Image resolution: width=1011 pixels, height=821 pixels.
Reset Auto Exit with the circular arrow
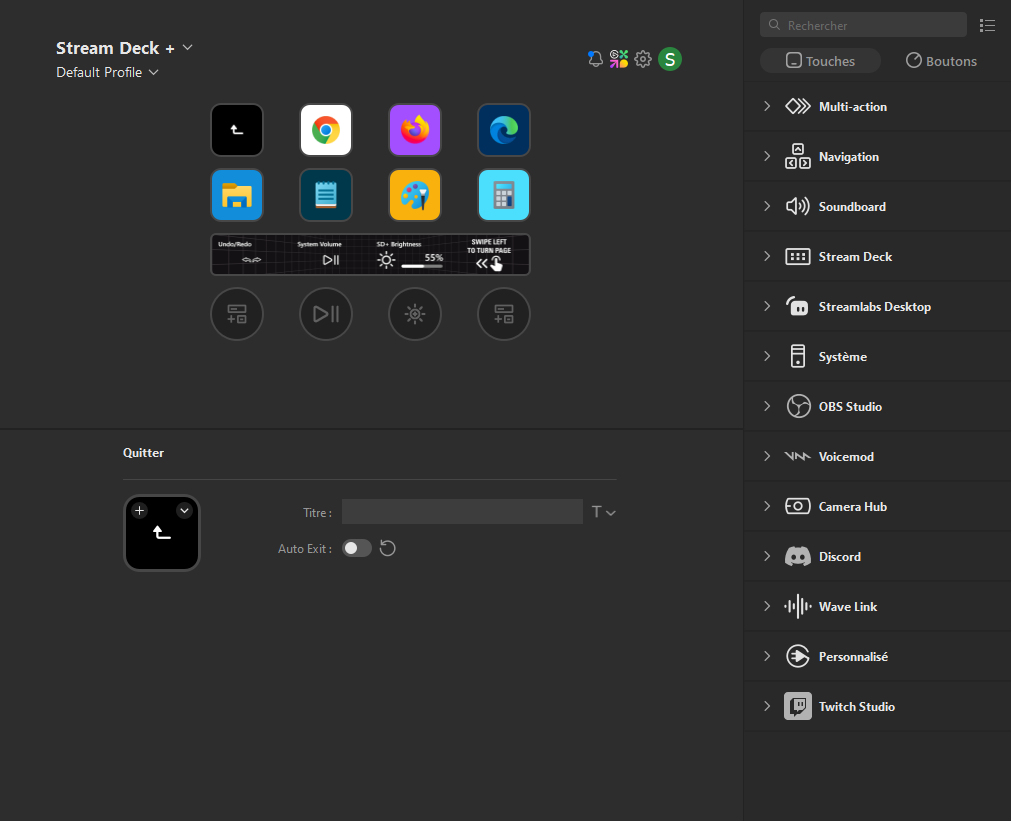(x=388, y=548)
